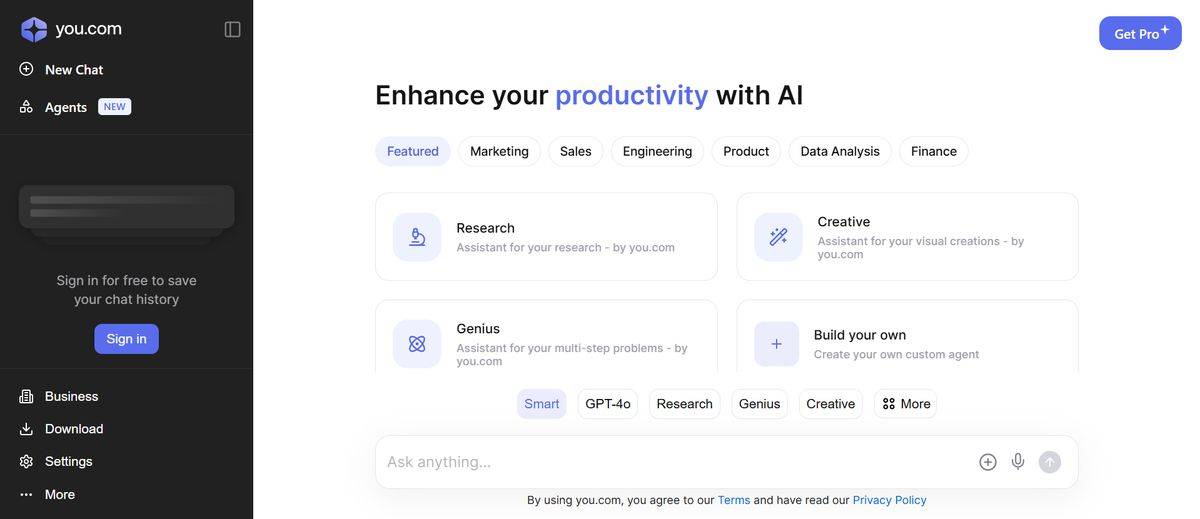Open the Agents section
This screenshot has height=519, width=1200.
[66, 107]
